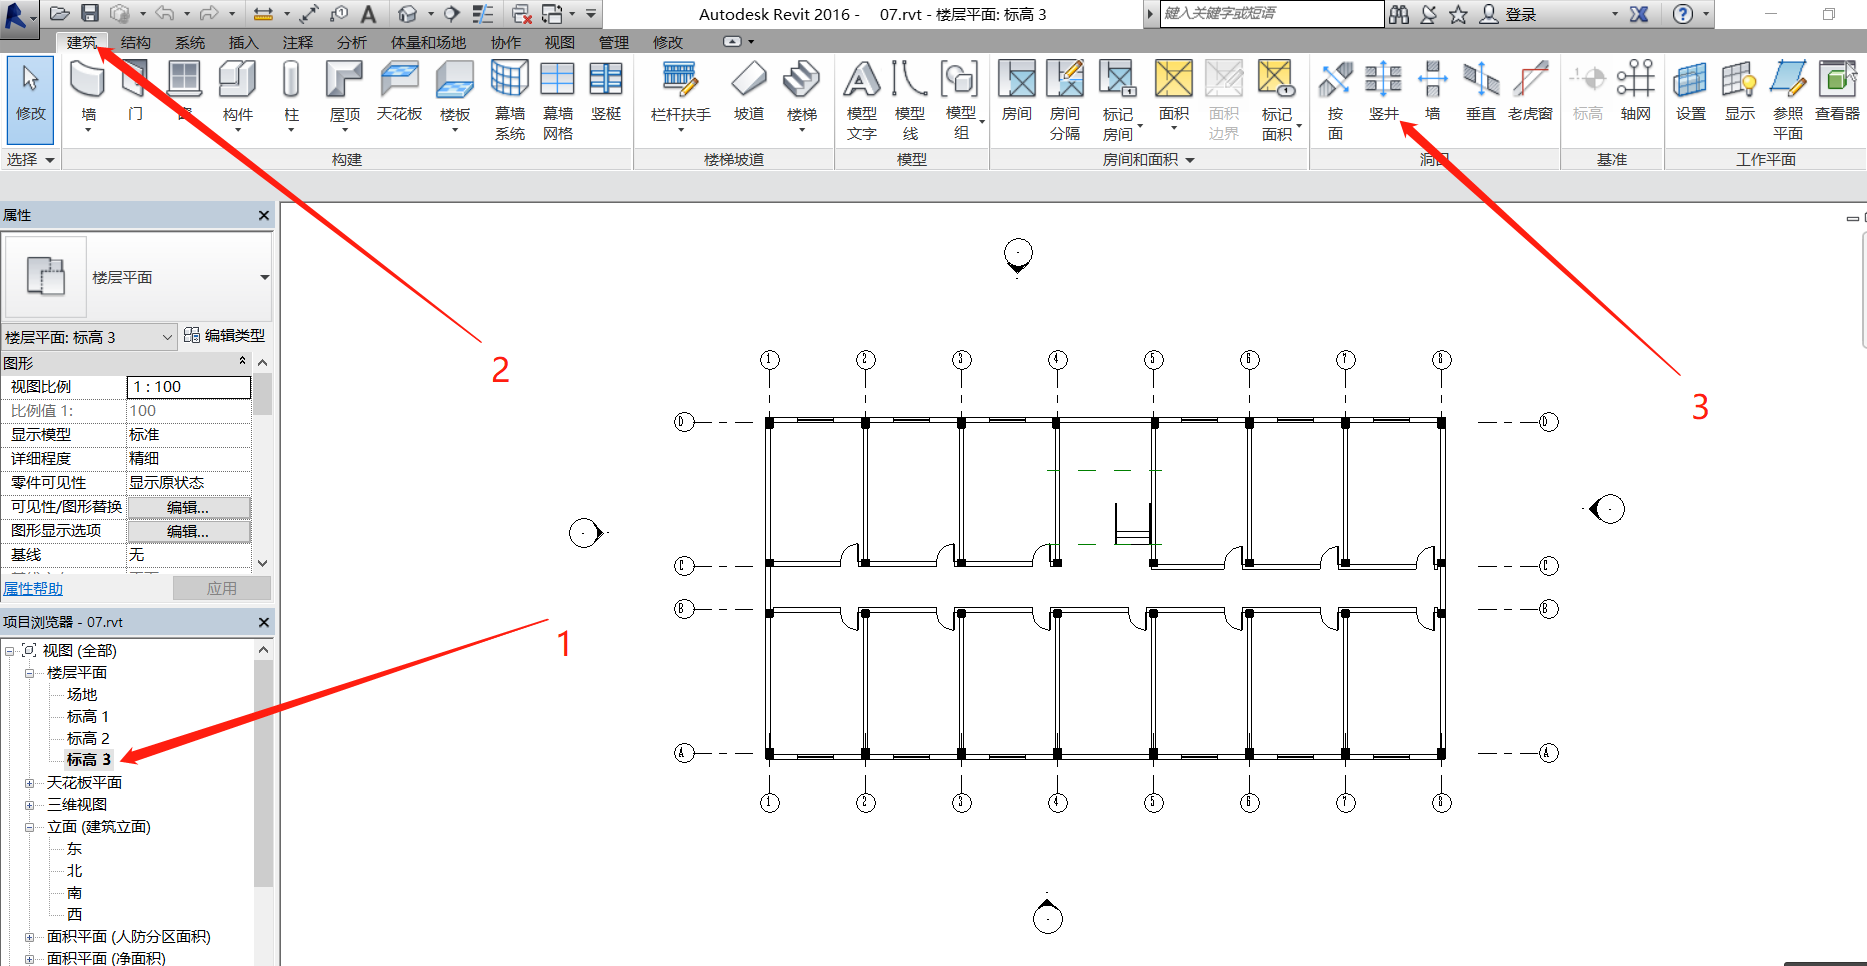
Task: Click the 栏杆扶手 (Railing) tool icon
Action: click(x=680, y=82)
